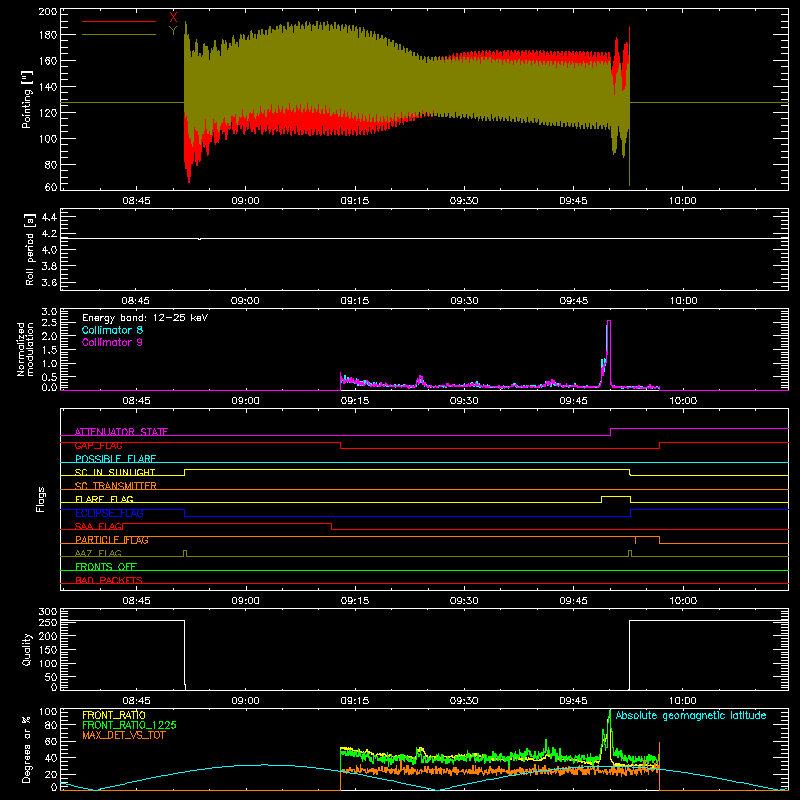Click the SAA_FLAG label

pyautogui.click(x=98, y=526)
